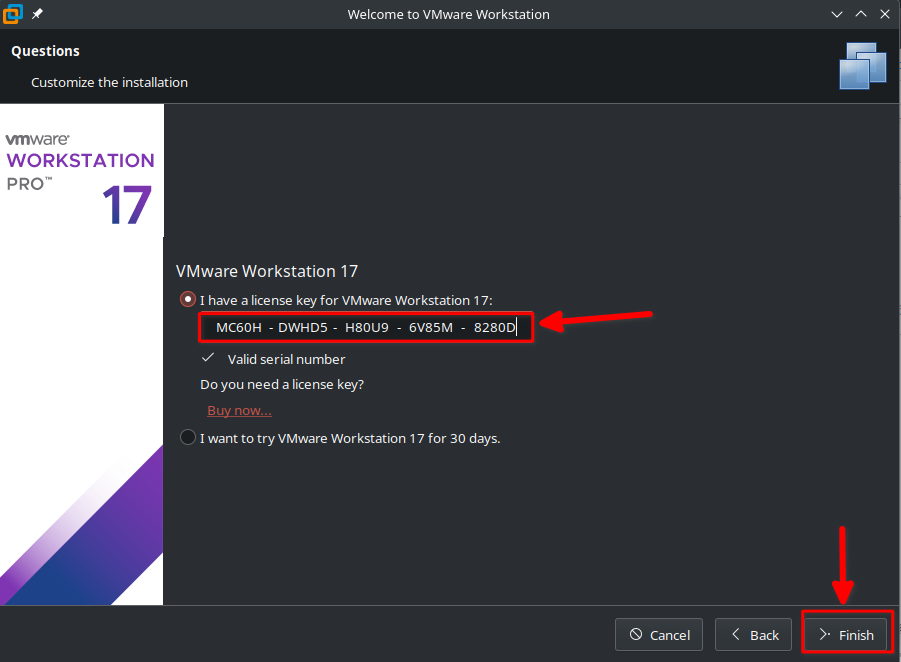Minimize the window using the down chevron
This screenshot has height=662, width=901.
837,14
